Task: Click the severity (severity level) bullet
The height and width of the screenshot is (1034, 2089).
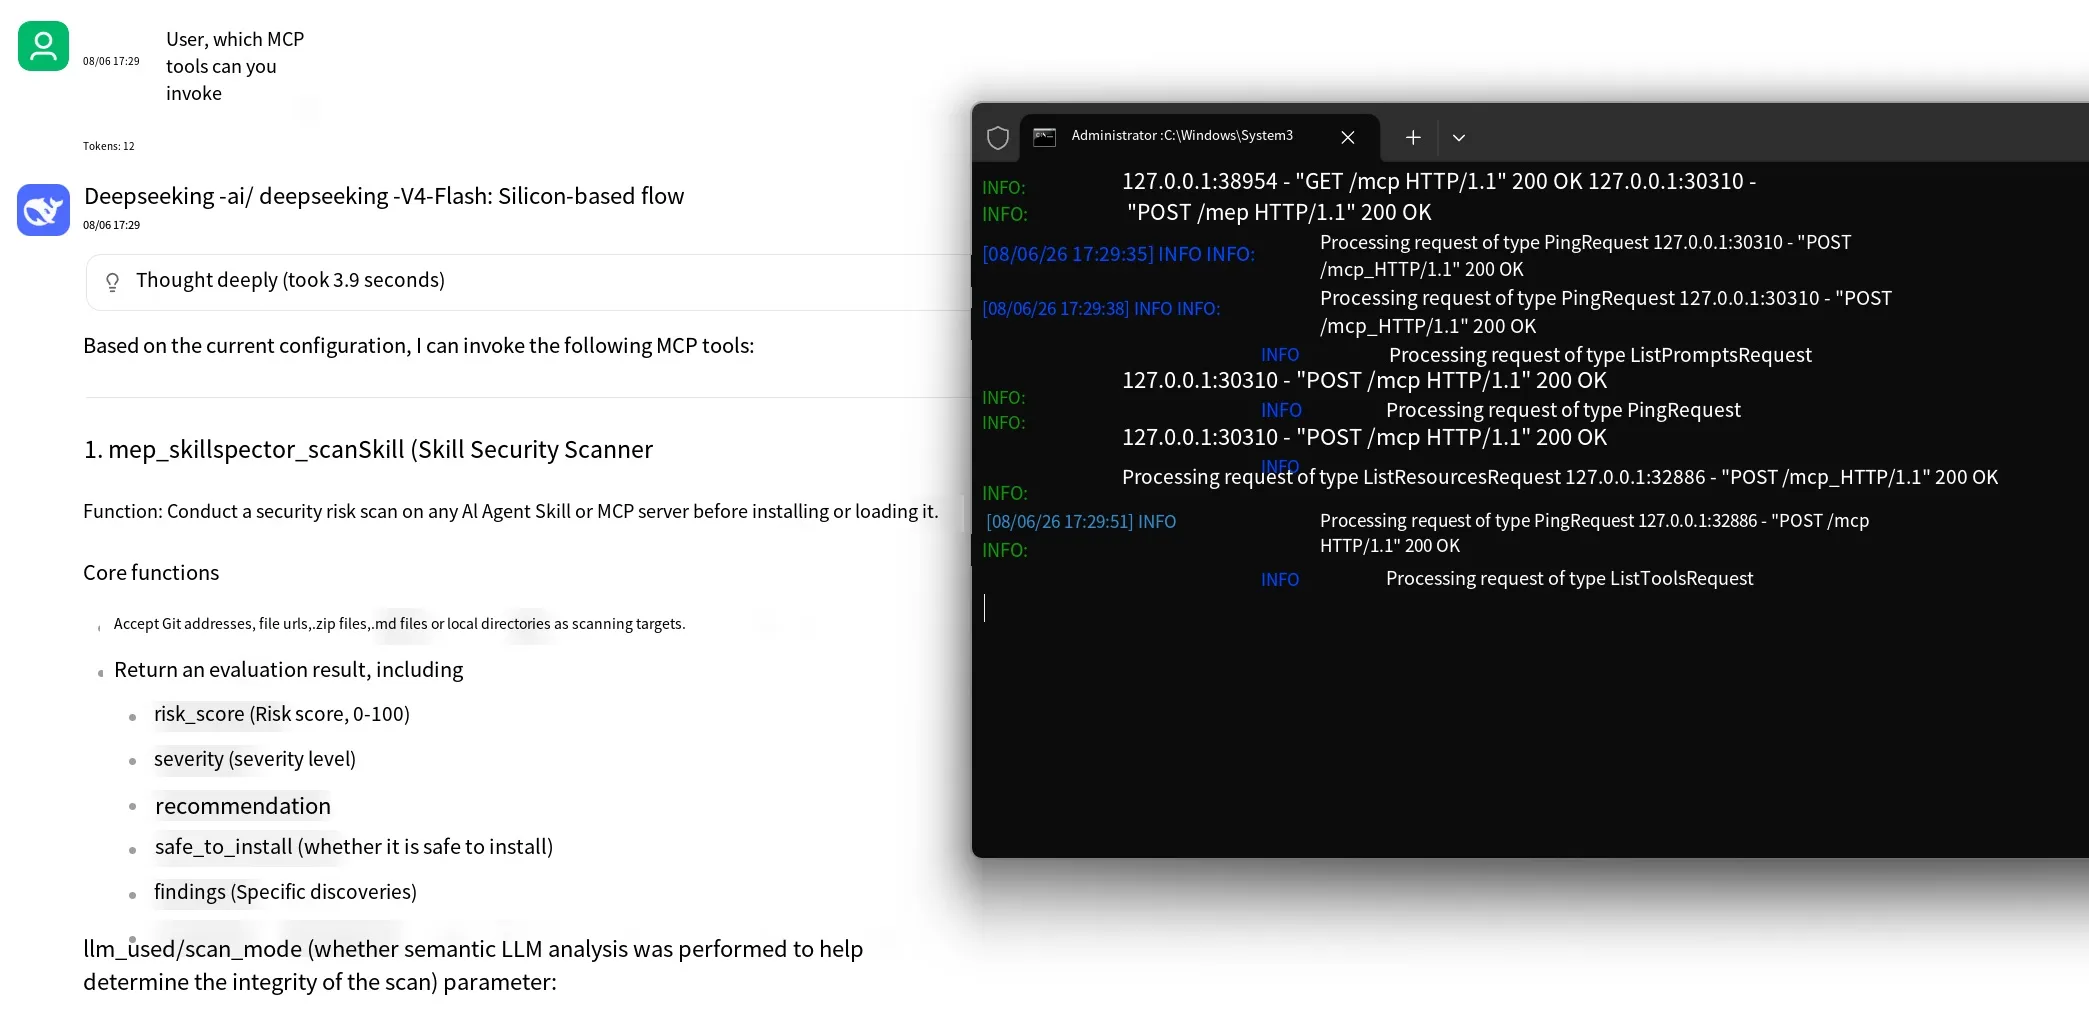Action: point(255,759)
